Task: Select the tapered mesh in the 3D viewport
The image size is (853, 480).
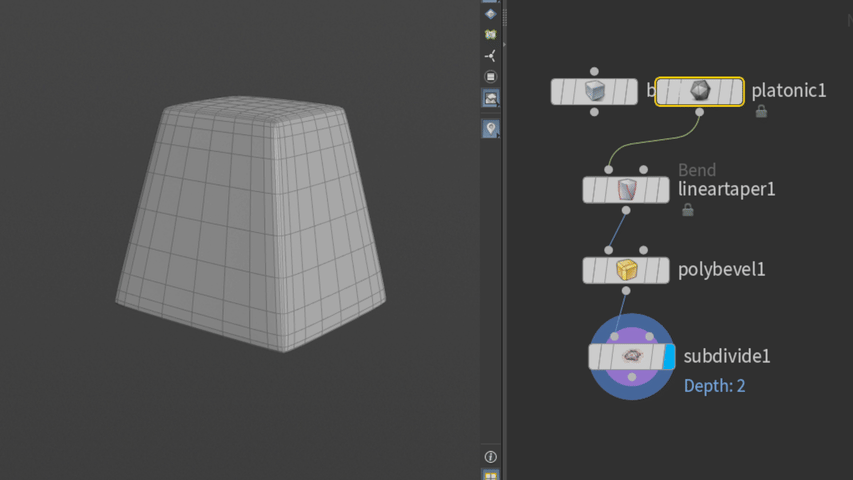Action: click(251, 223)
